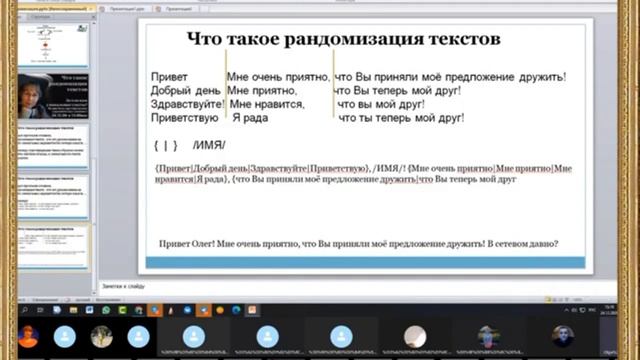
Task: Open Task View on the taskbar
Action: point(40,310)
